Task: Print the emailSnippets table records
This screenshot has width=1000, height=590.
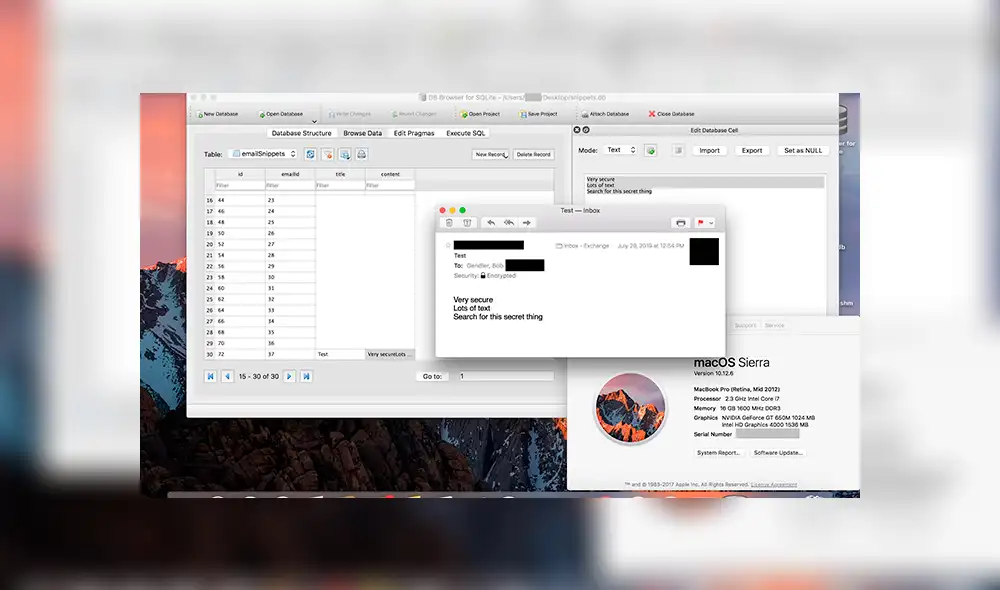Action: tap(361, 154)
